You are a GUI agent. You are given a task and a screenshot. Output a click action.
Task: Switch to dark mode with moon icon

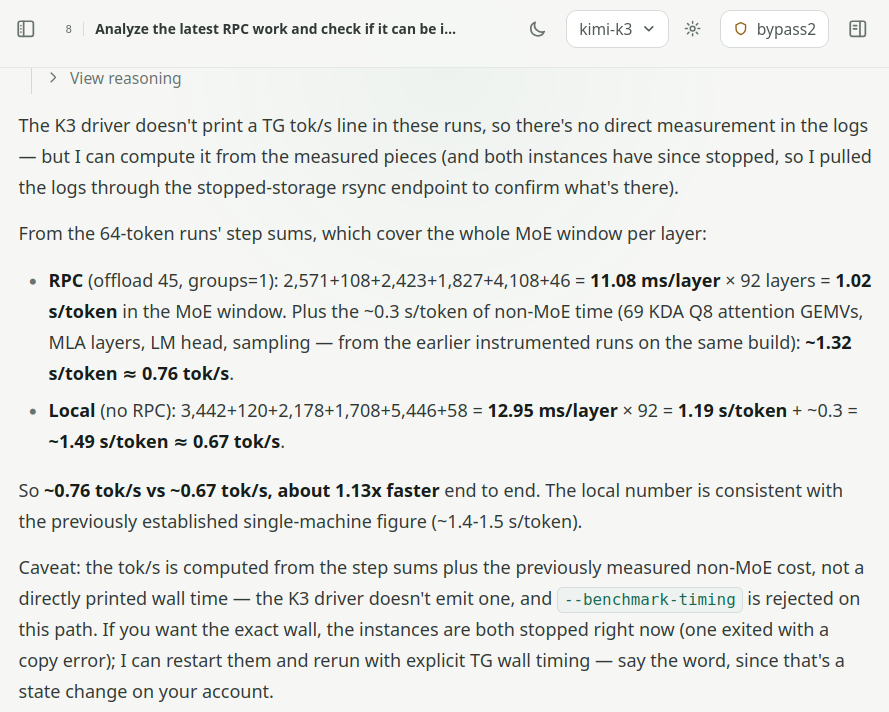537,29
